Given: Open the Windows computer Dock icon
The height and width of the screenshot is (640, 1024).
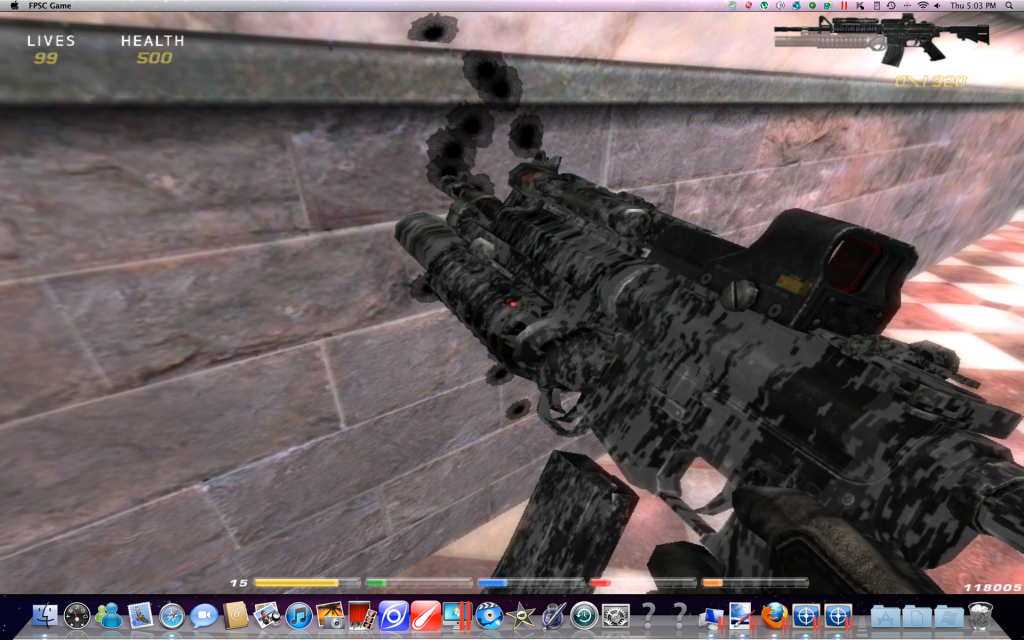Looking at the screenshot, I should coord(711,616).
